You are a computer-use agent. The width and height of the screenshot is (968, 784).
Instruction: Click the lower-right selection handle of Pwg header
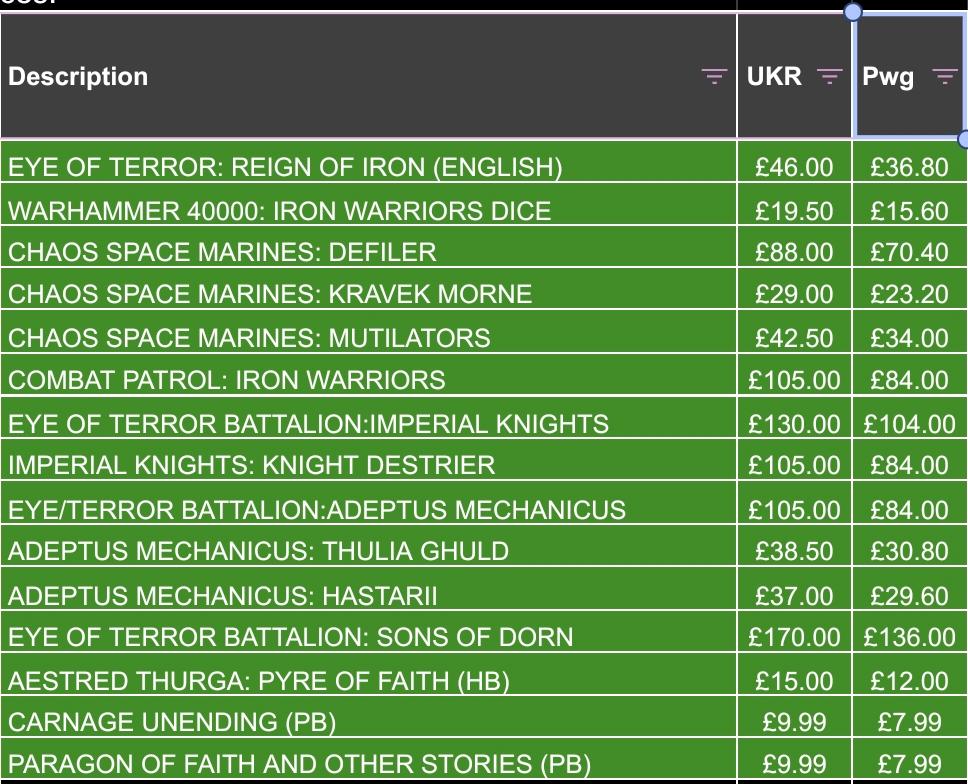coord(964,139)
